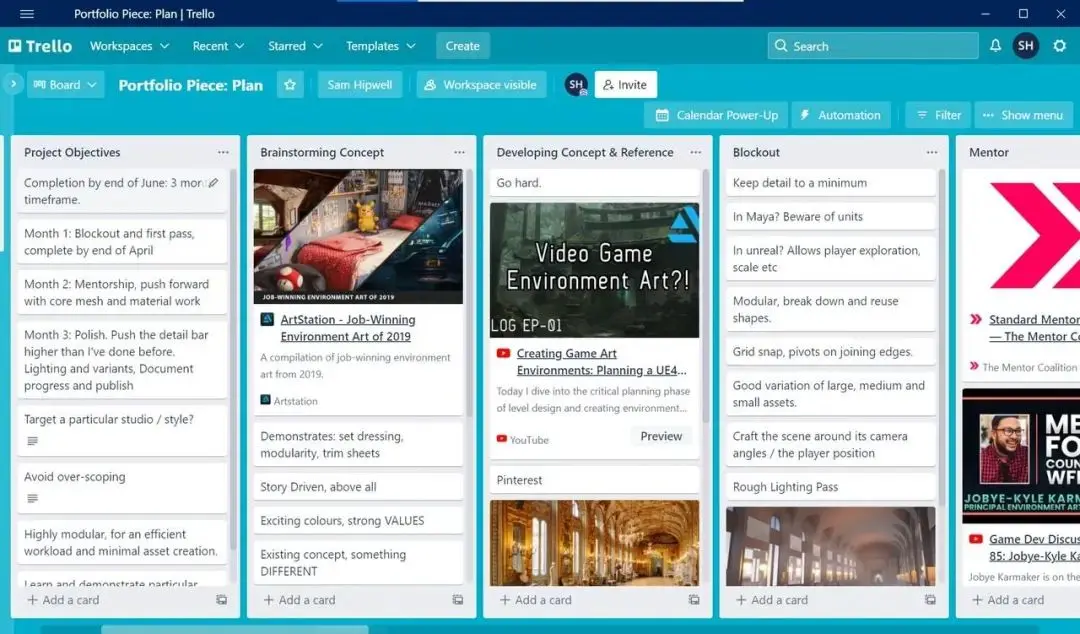This screenshot has height=634, width=1080.
Task: Open the hamburger menu in title bar
Action: [27, 14]
